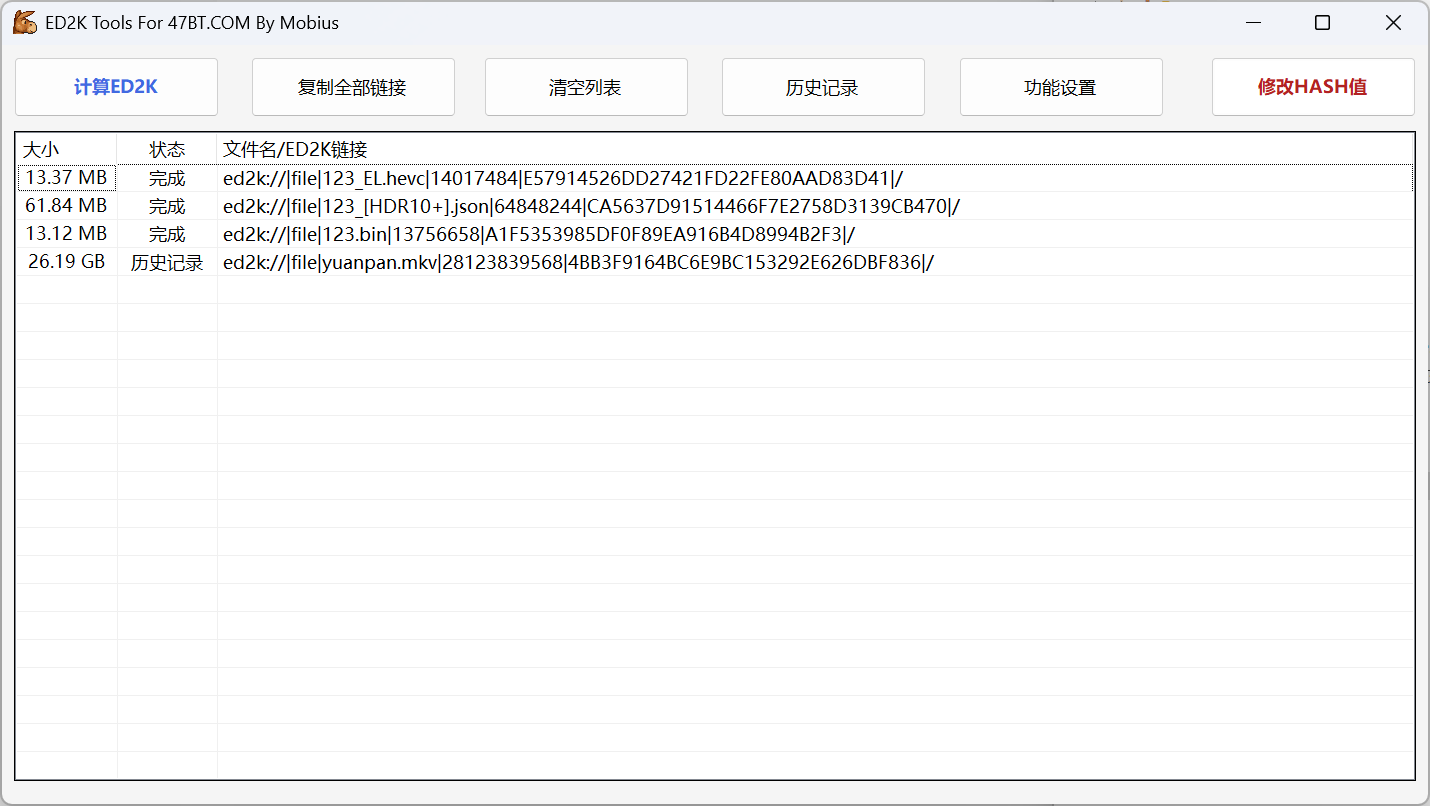Open 历史记录 history button
This screenshot has height=806, width=1430.
click(822, 87)
